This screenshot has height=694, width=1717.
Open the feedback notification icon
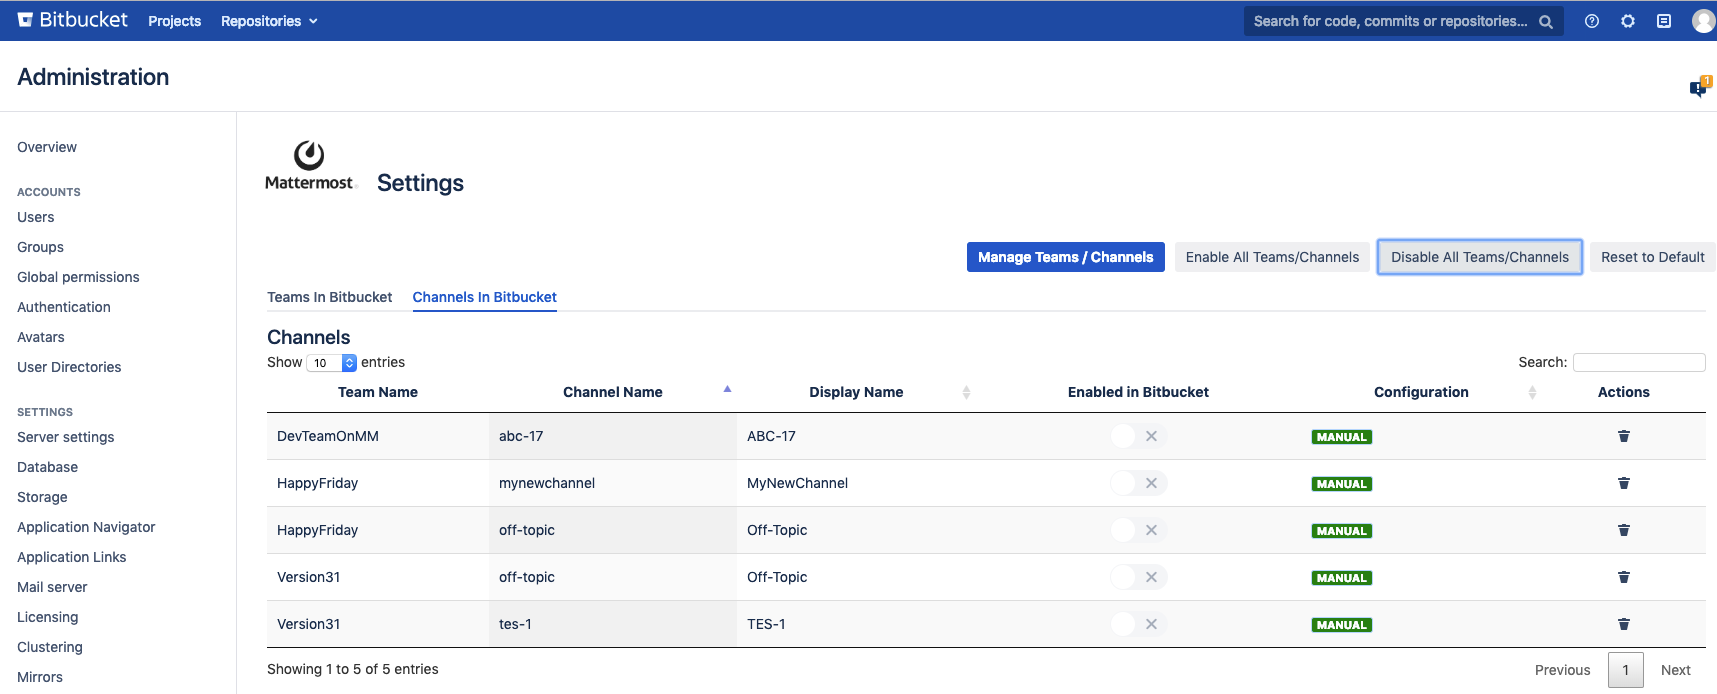click(1698, 88)
